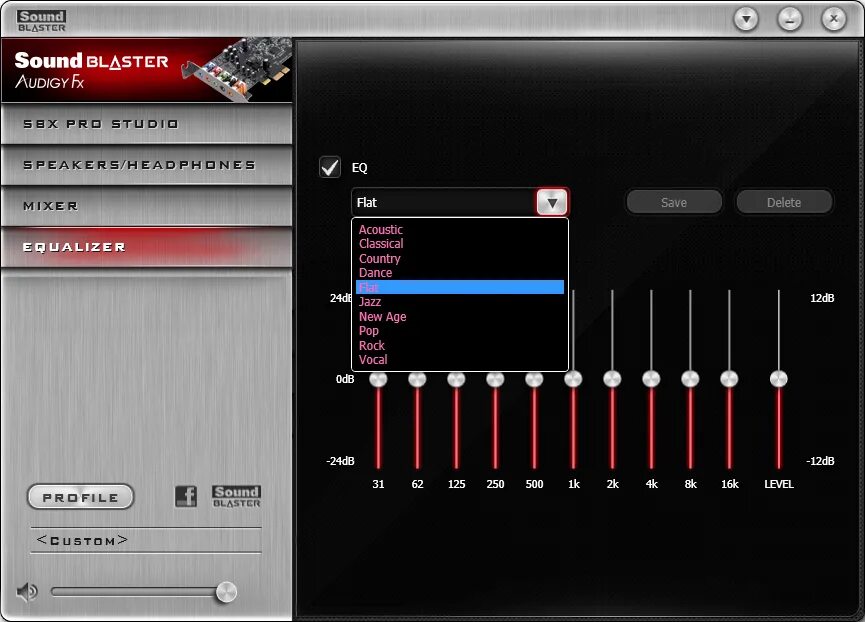865x622 pixels.
Task: Minimize the Sound Blaster window
Action: click(790, 20)
